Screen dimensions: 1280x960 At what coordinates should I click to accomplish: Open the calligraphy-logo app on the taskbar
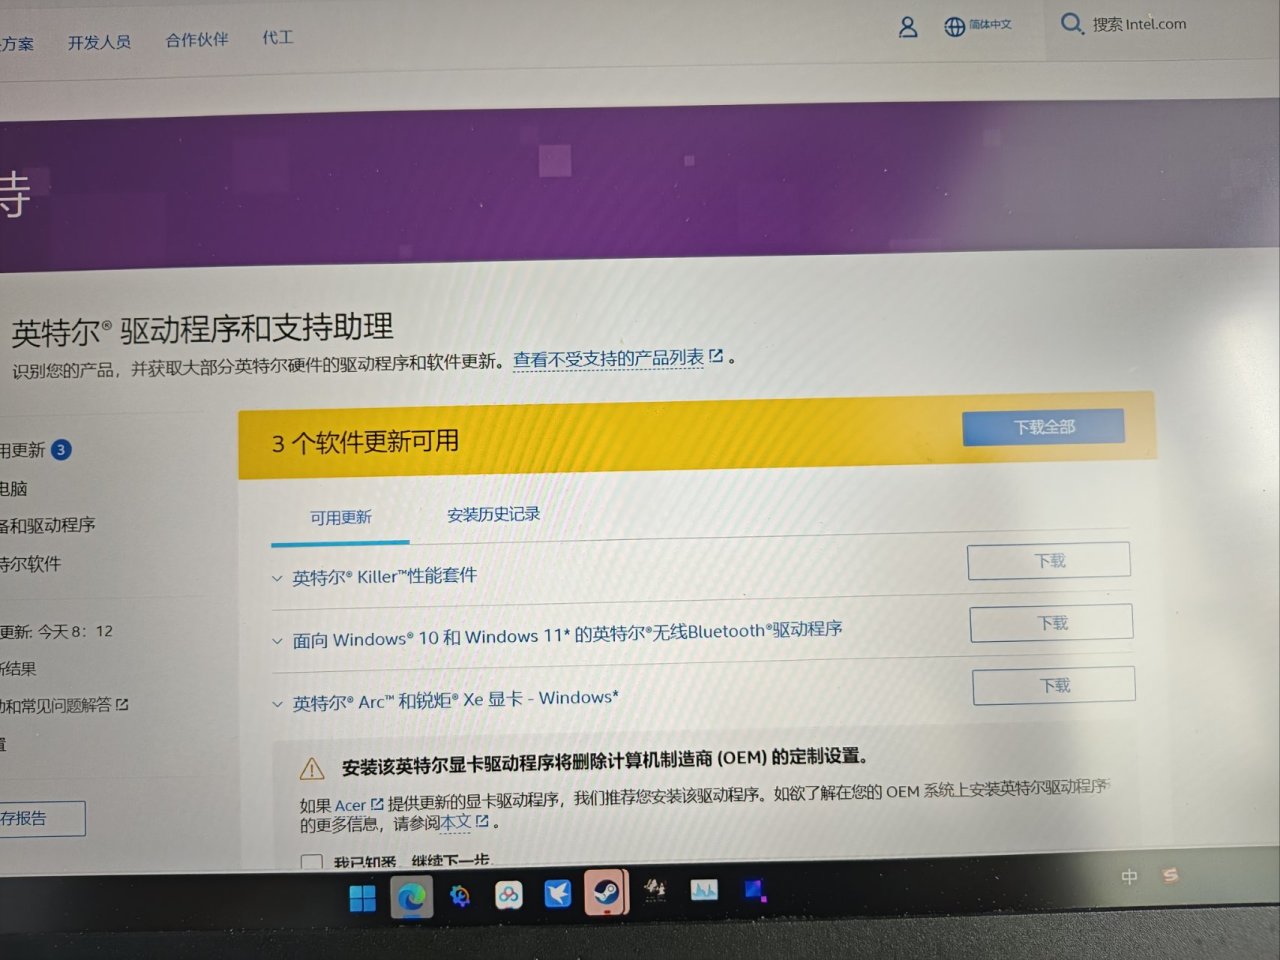point(655,890)
